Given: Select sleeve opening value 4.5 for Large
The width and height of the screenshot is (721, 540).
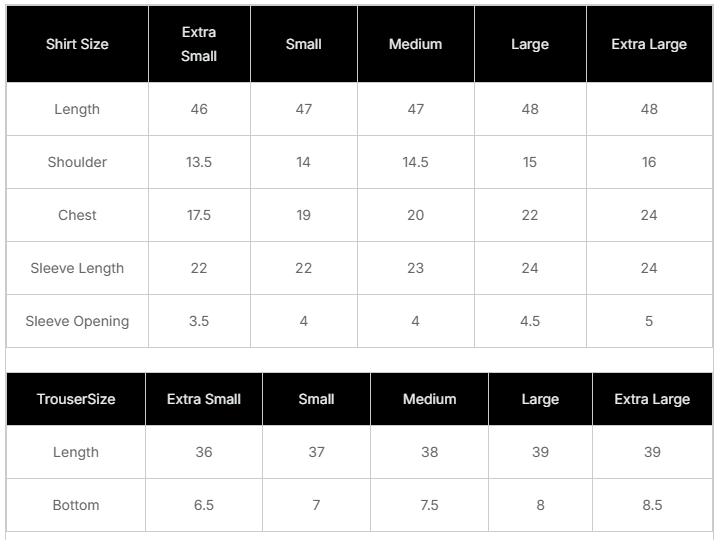Looking at the screenshot, I should pyautogui.click(x=530, y=321).
